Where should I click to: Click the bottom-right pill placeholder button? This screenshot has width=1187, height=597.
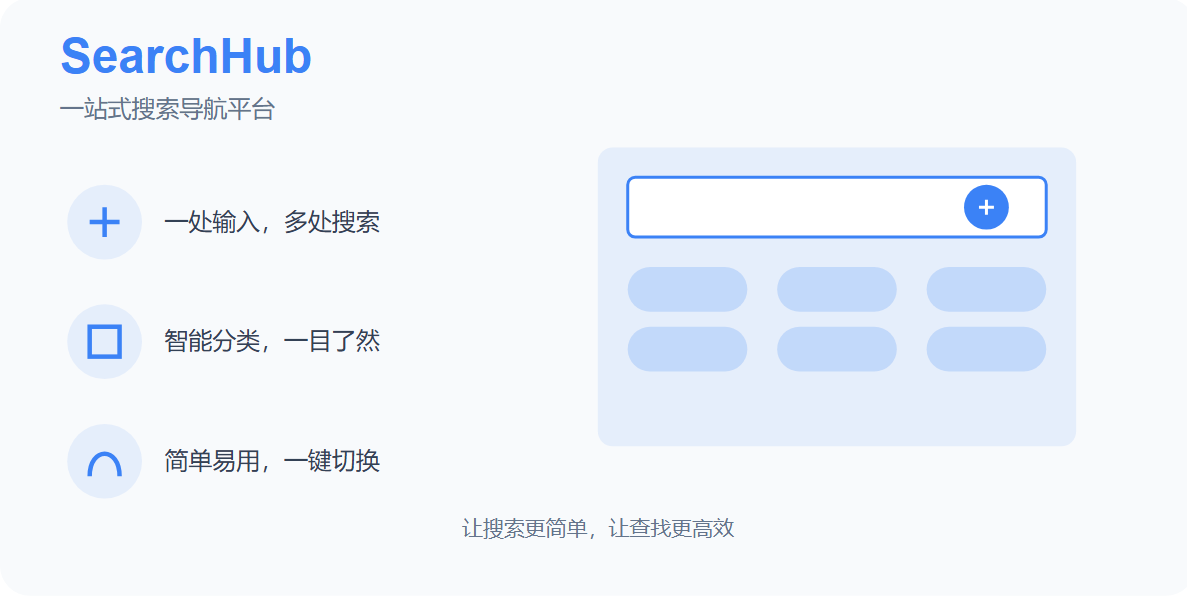point(986,349)
